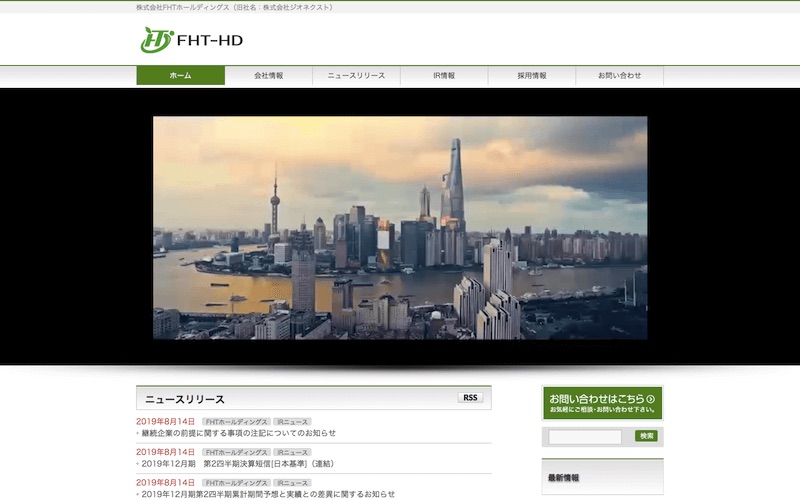
Task: Click the FHT-HD logo in the header
Action: coord(191,40)
